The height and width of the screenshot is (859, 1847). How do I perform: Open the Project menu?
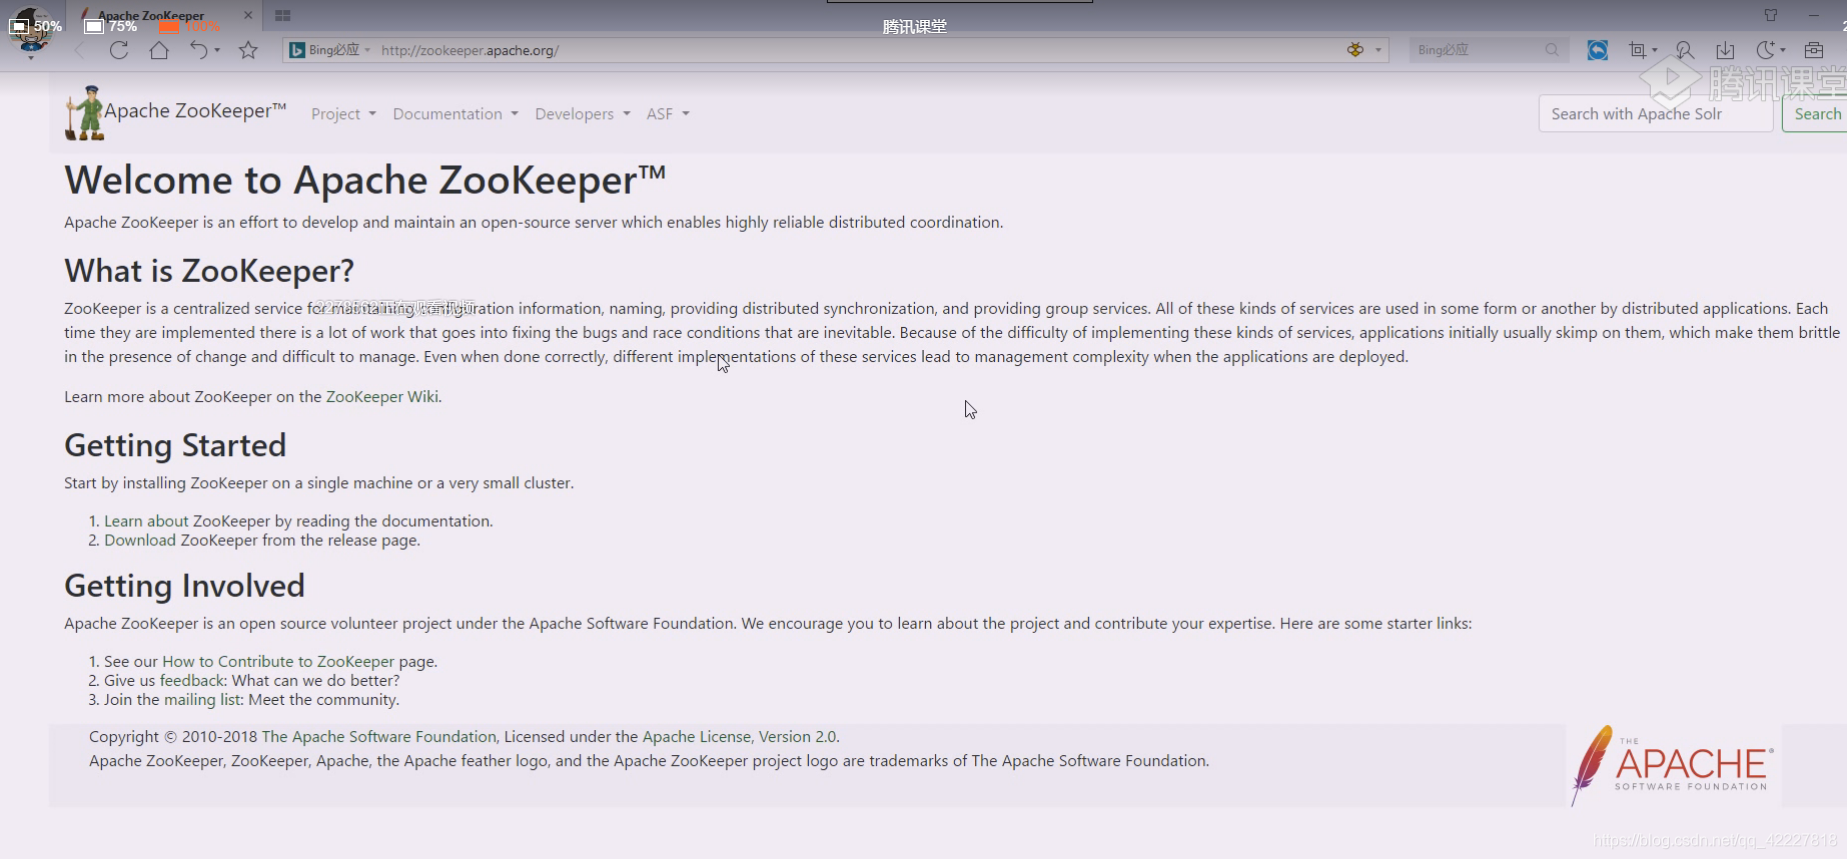(343, 114)
